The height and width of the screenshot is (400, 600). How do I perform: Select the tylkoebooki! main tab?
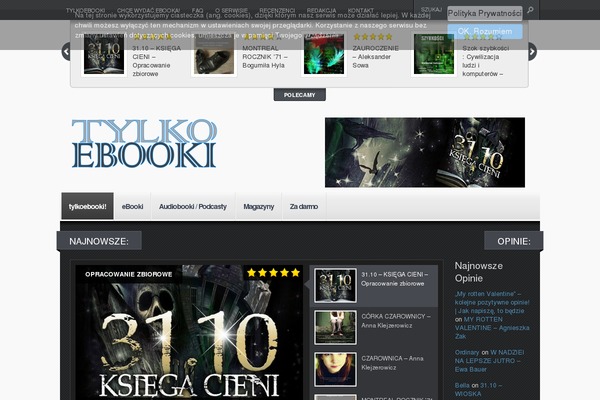88,206
